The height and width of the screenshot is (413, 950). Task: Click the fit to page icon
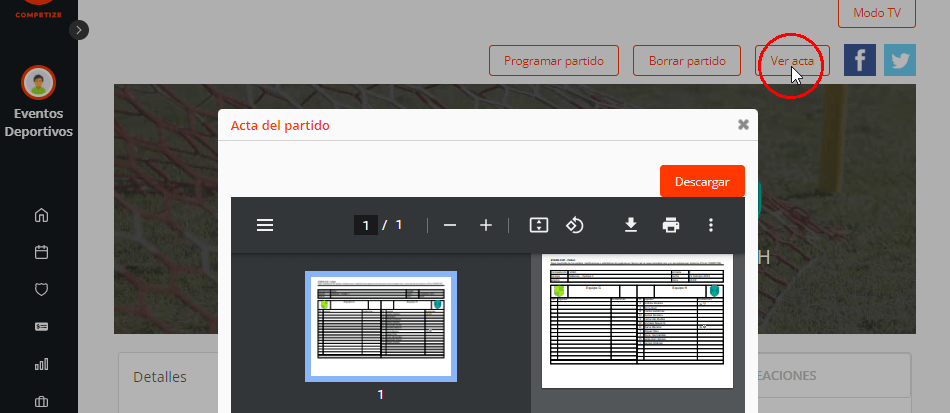(539, 225)
